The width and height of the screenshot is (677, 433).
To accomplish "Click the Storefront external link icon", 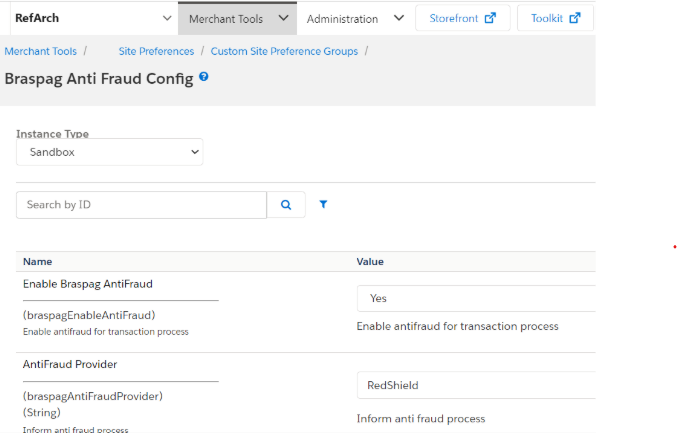I will (490, 18).
